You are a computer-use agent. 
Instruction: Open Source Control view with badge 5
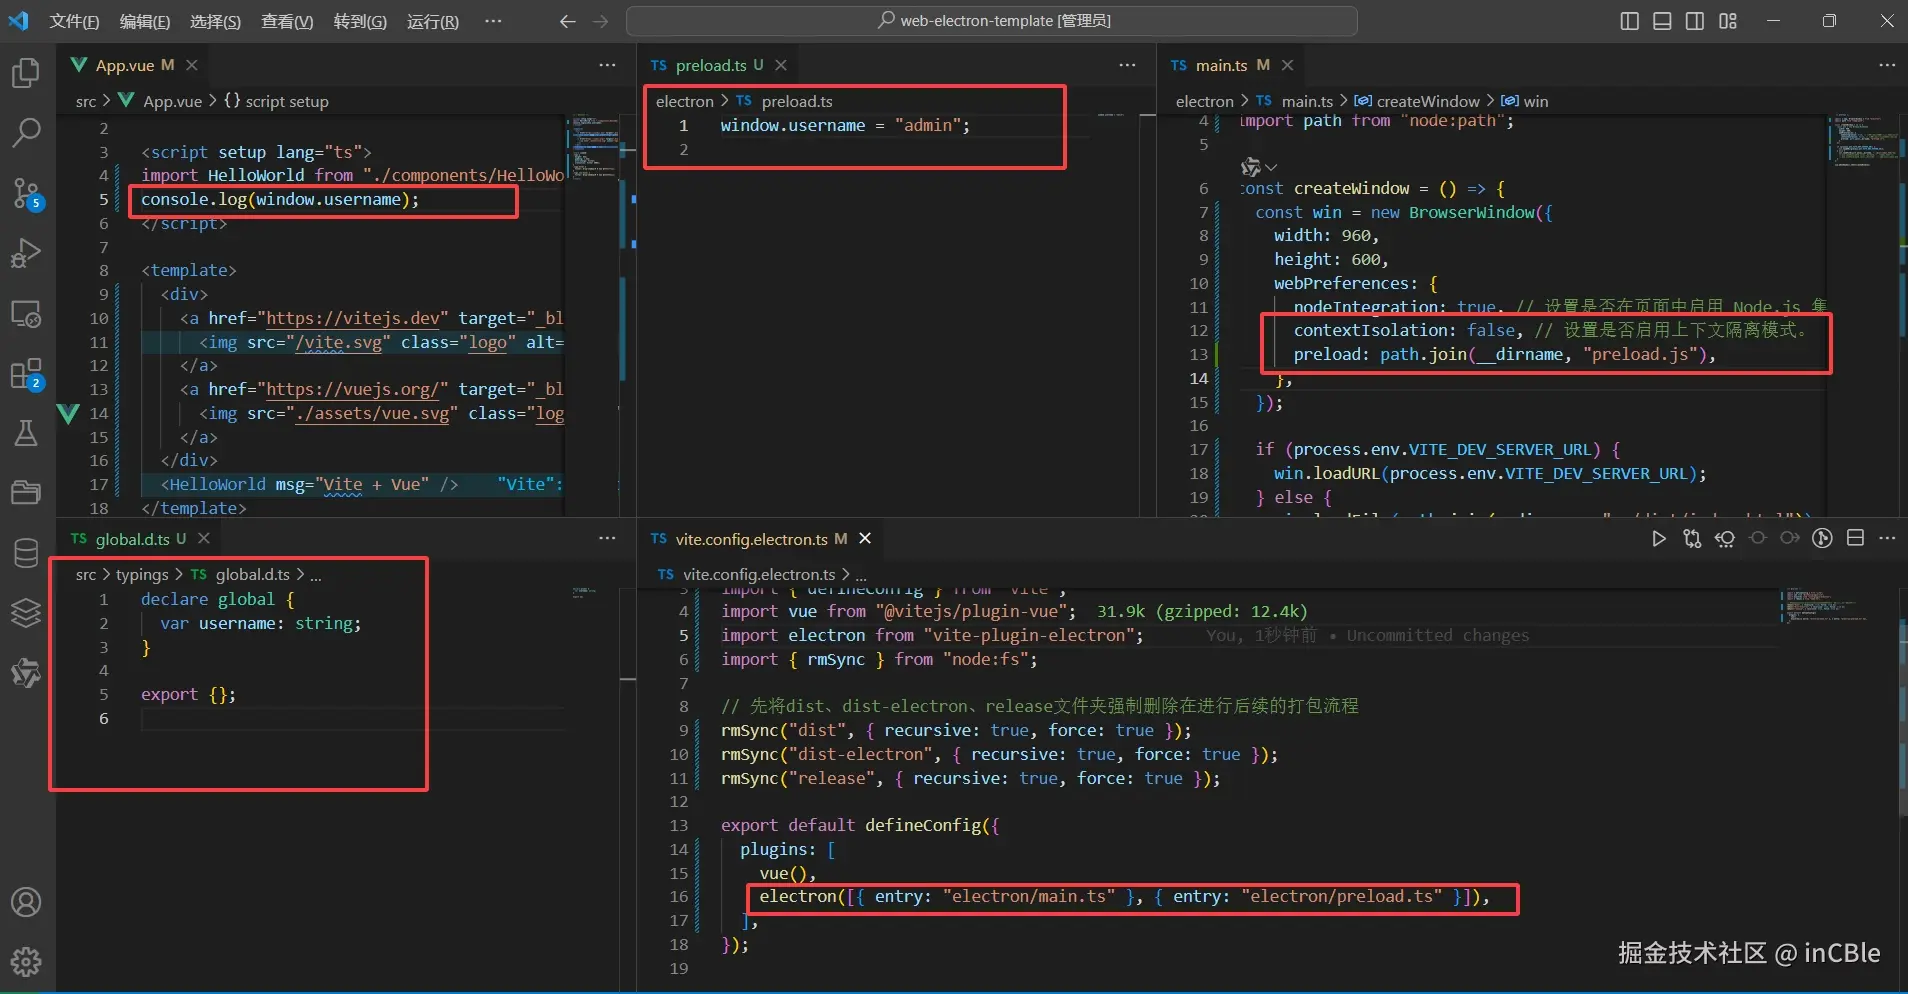coord(26,193)
